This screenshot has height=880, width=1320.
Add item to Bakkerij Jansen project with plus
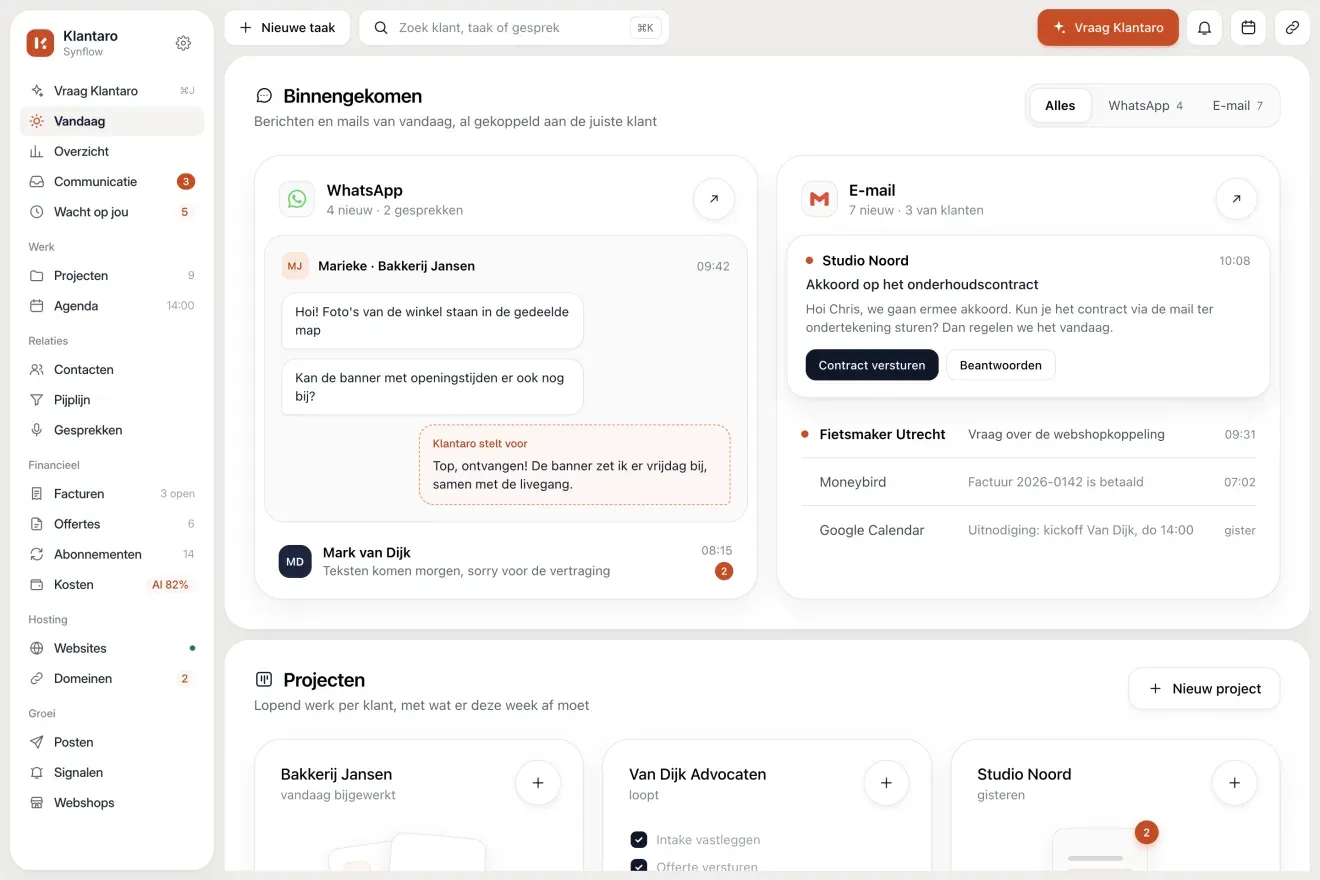[538, 783]
